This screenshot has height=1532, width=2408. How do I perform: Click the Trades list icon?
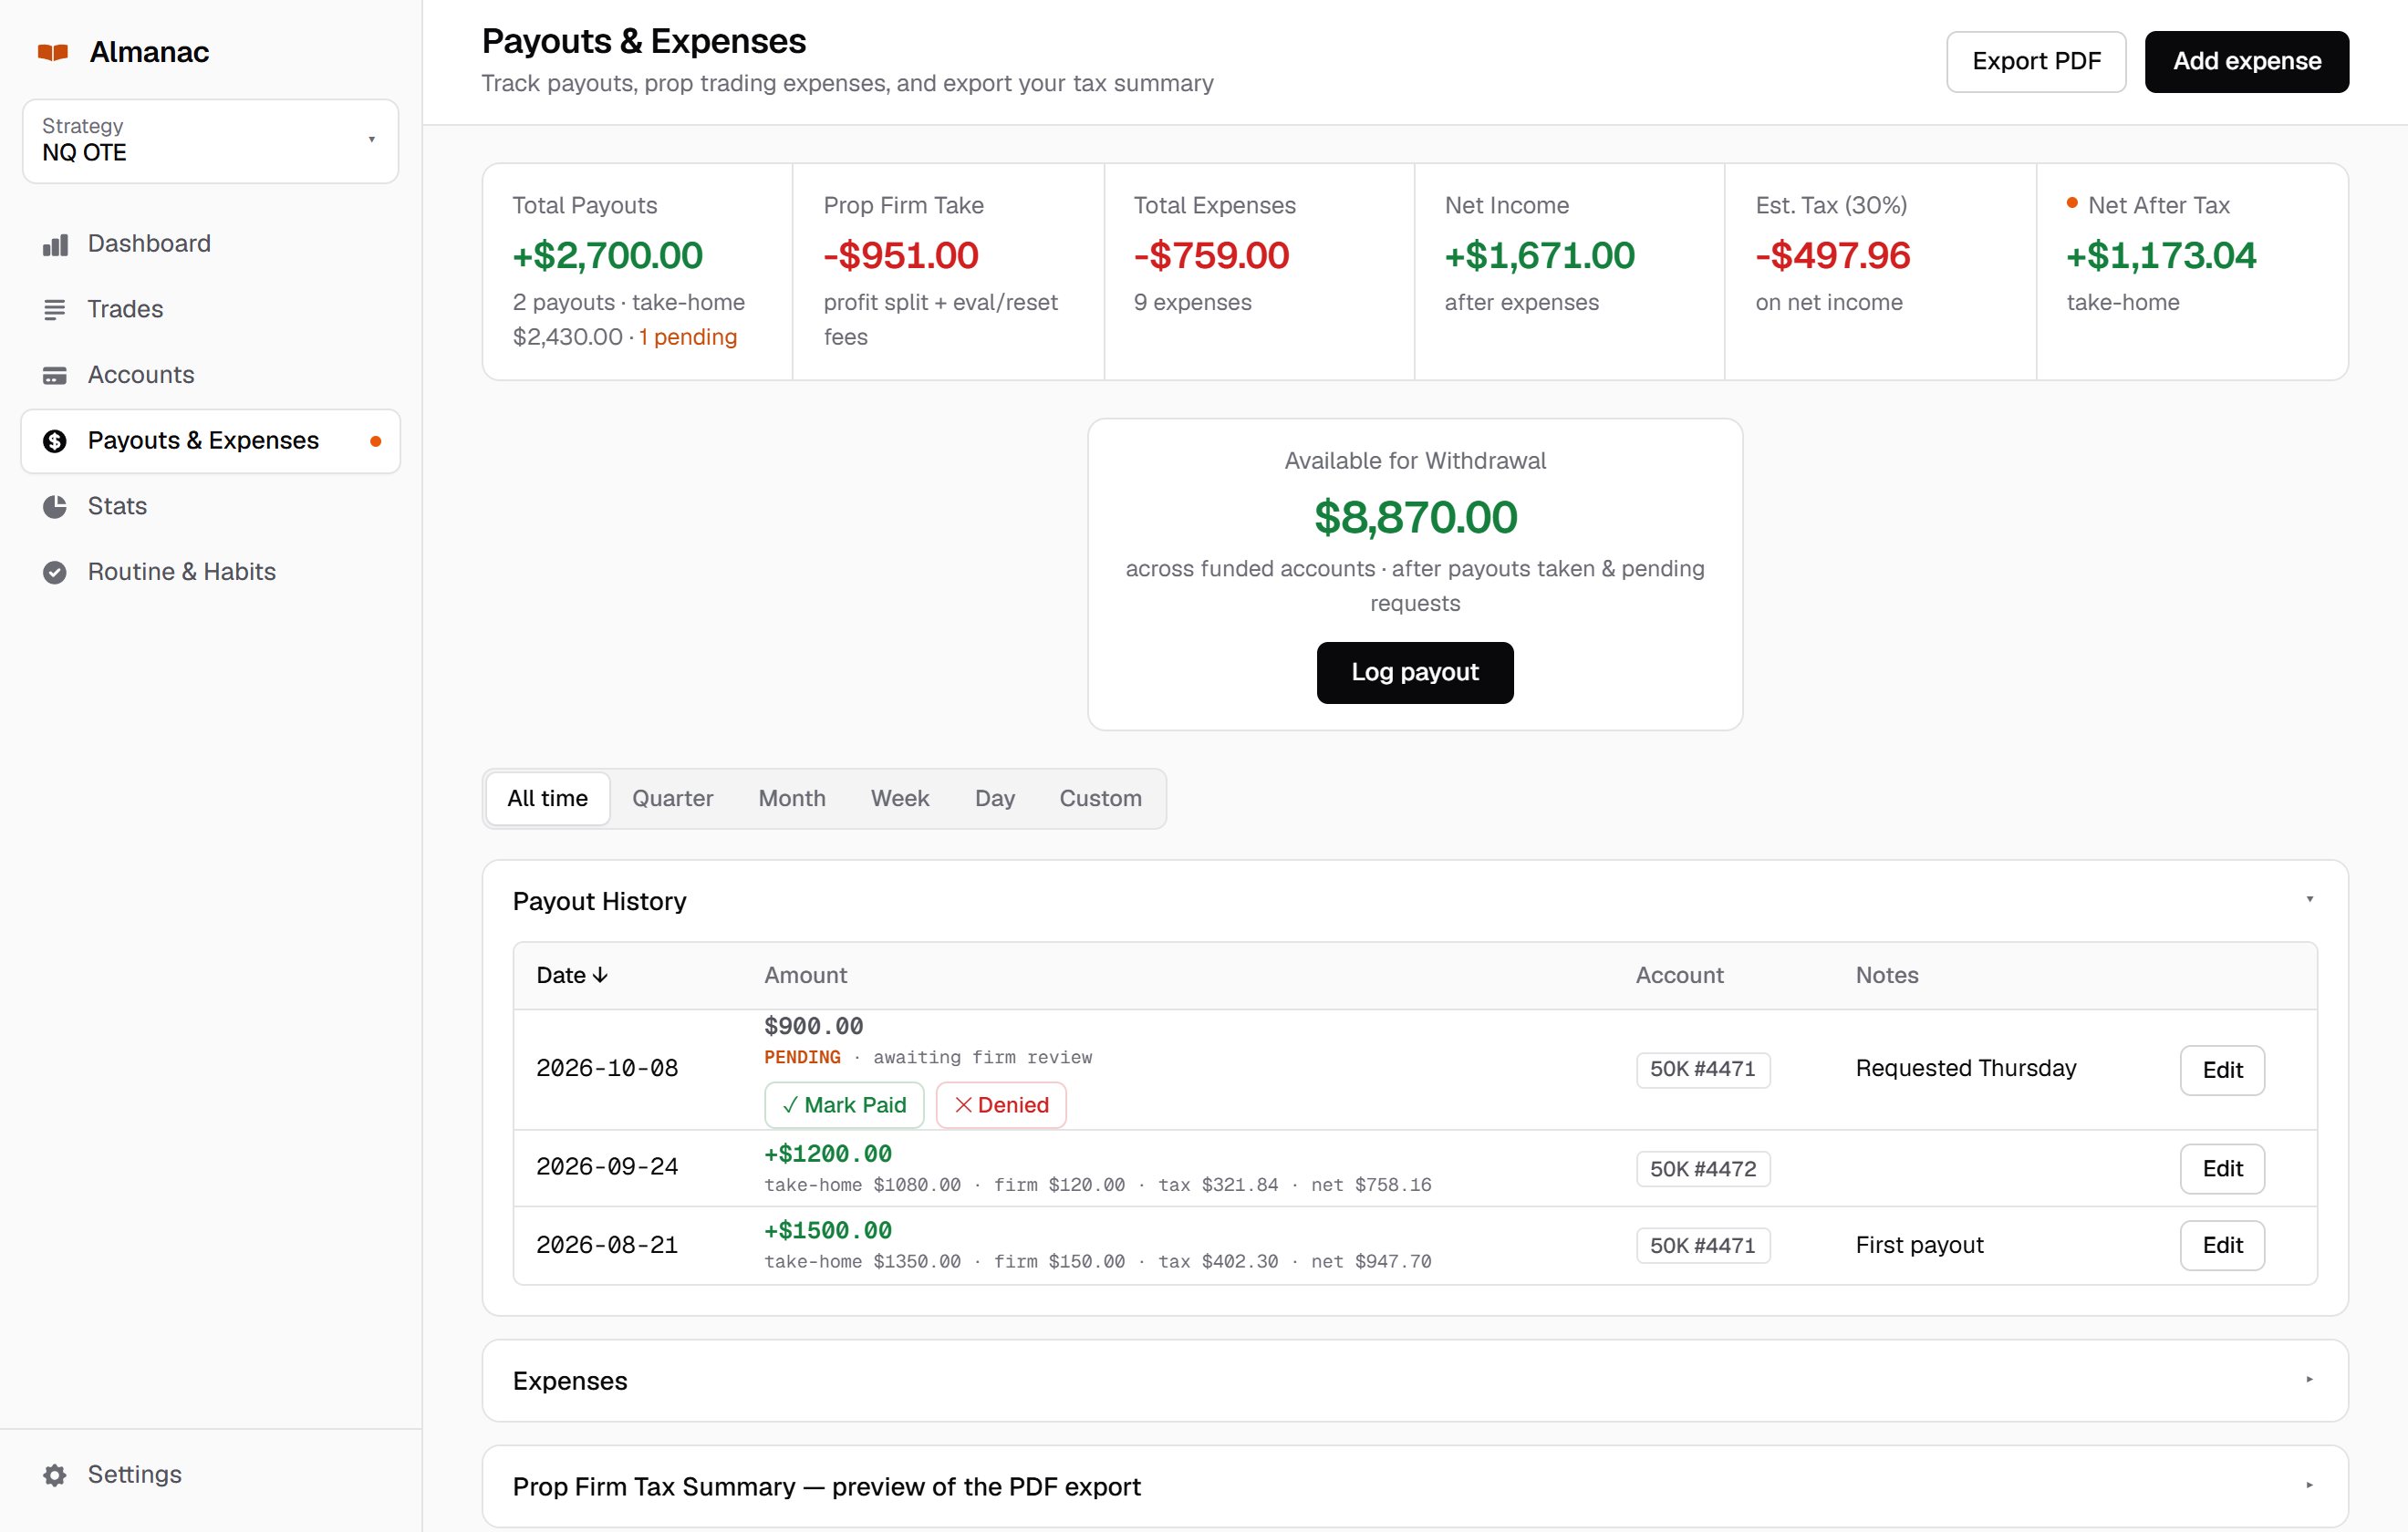click(x=55, y=310)
